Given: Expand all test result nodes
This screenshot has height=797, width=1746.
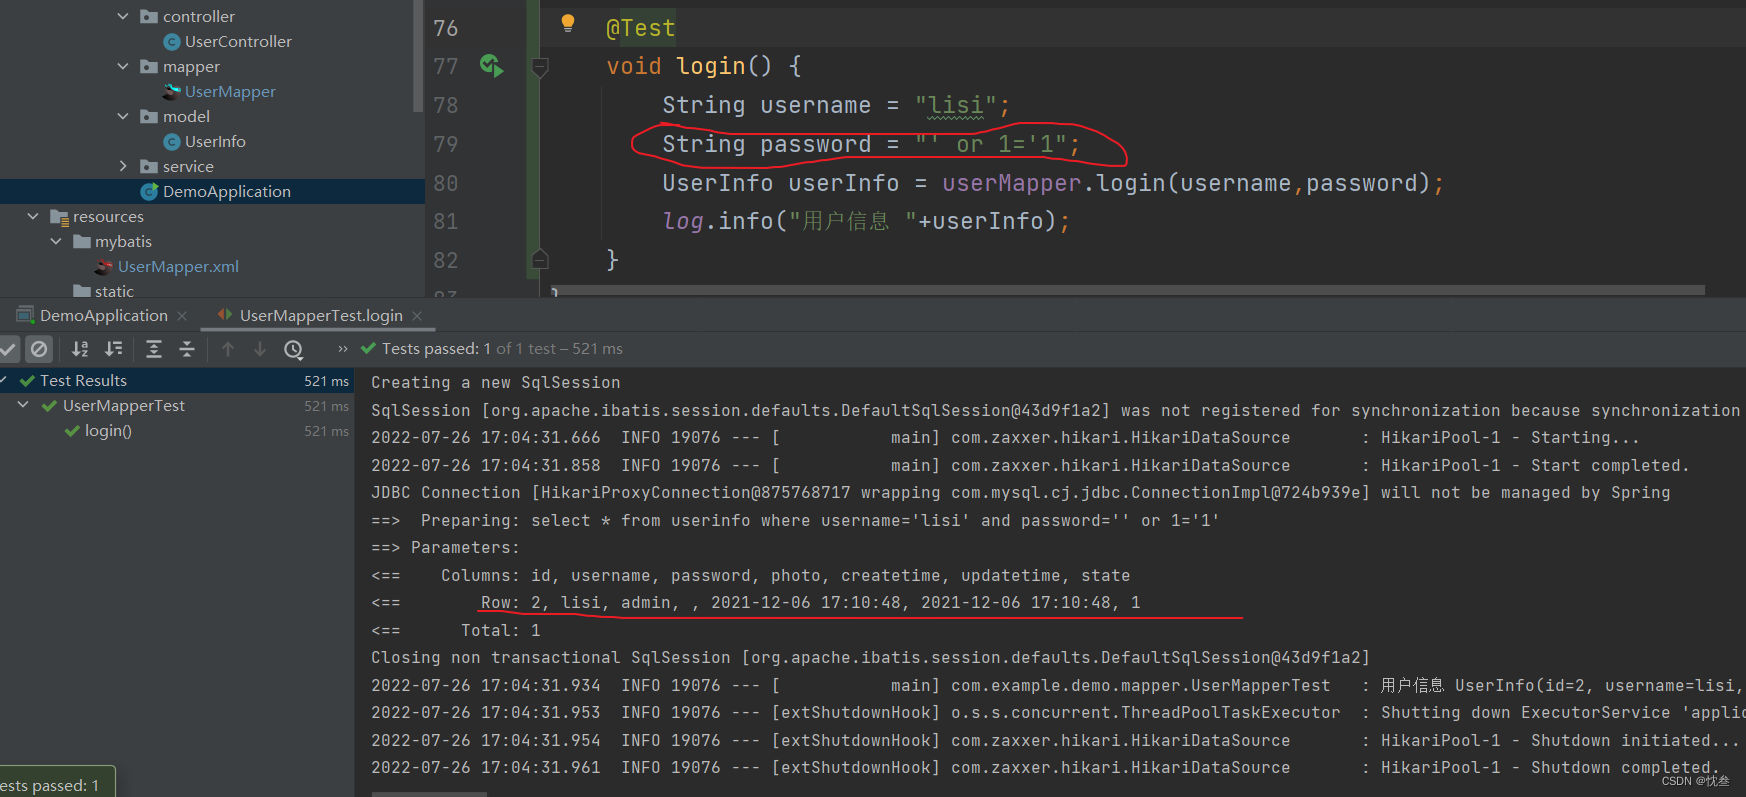Looking at the screenshot, I should point(154,349).
